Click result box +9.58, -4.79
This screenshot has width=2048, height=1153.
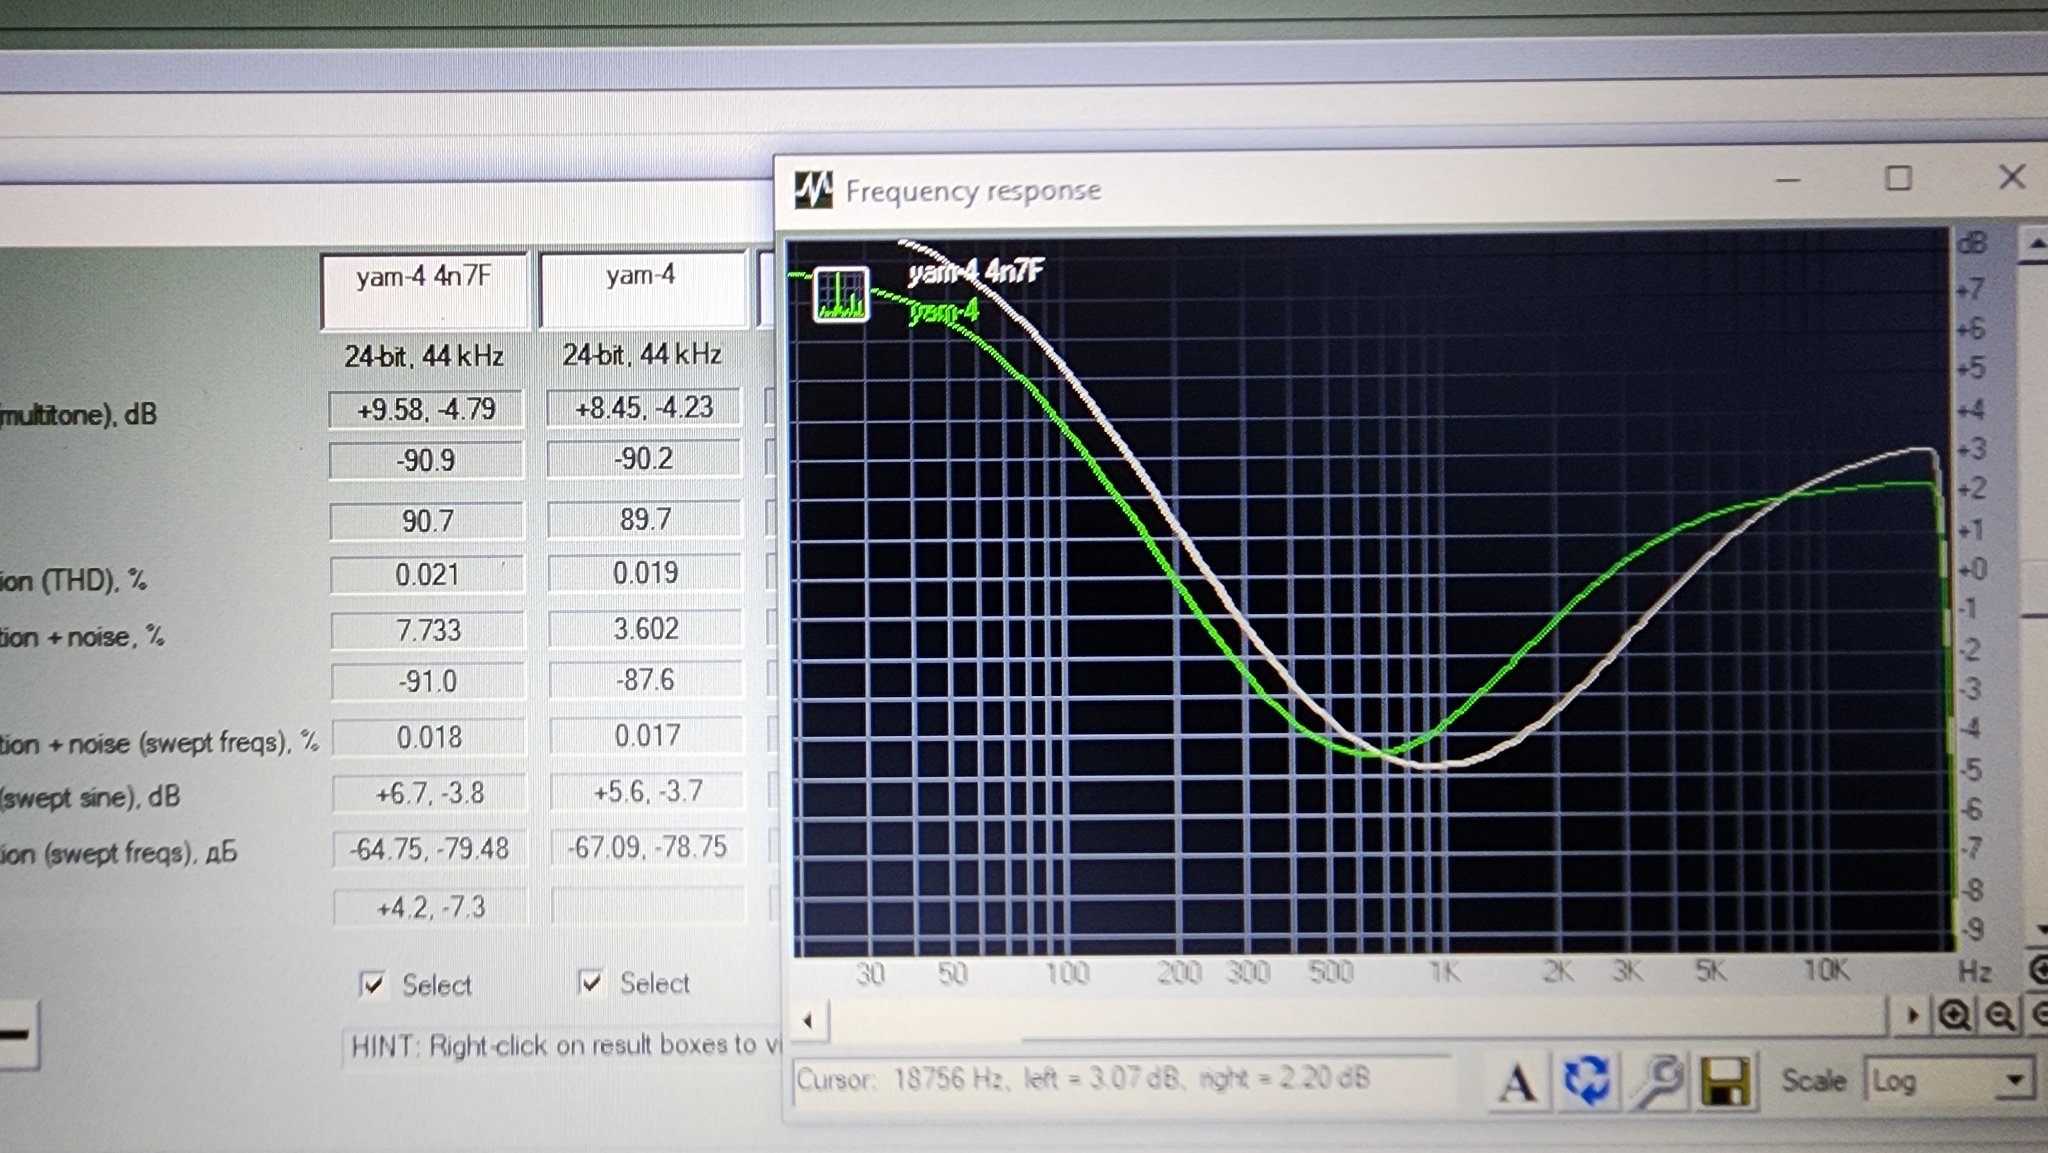coord(426,410)
